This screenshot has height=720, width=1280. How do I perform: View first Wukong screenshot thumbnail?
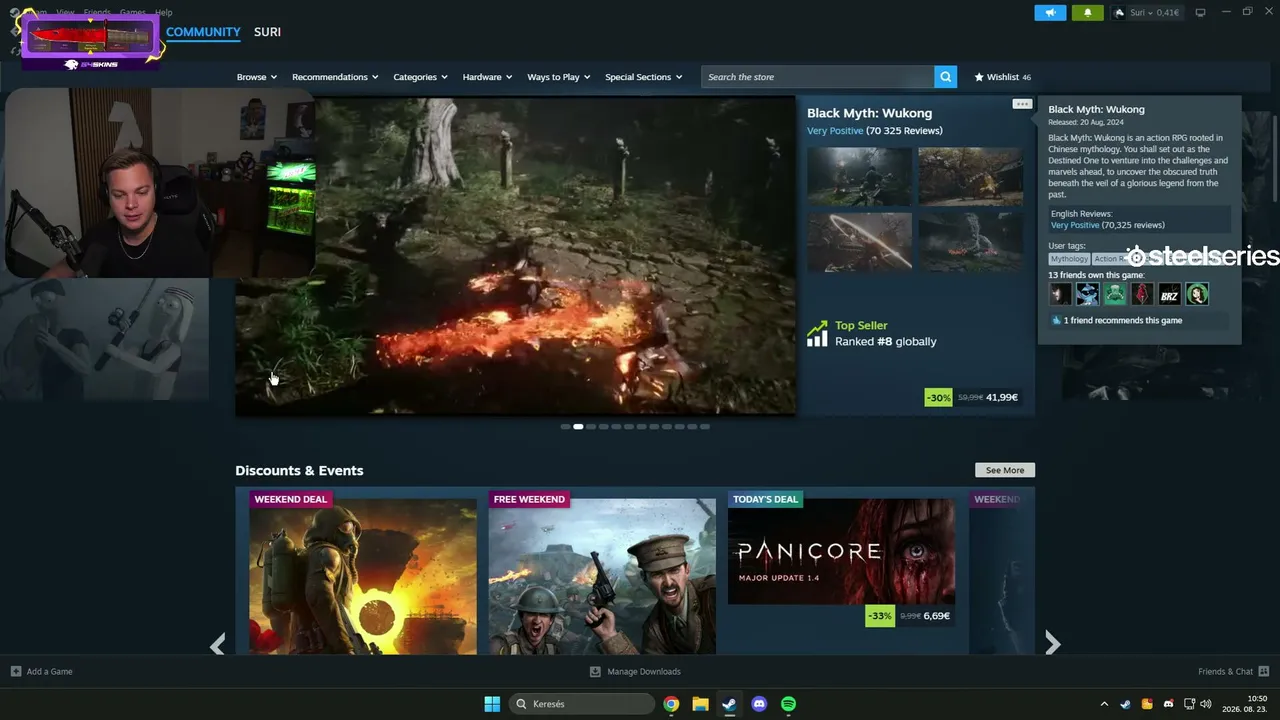(x=859, y=177)
